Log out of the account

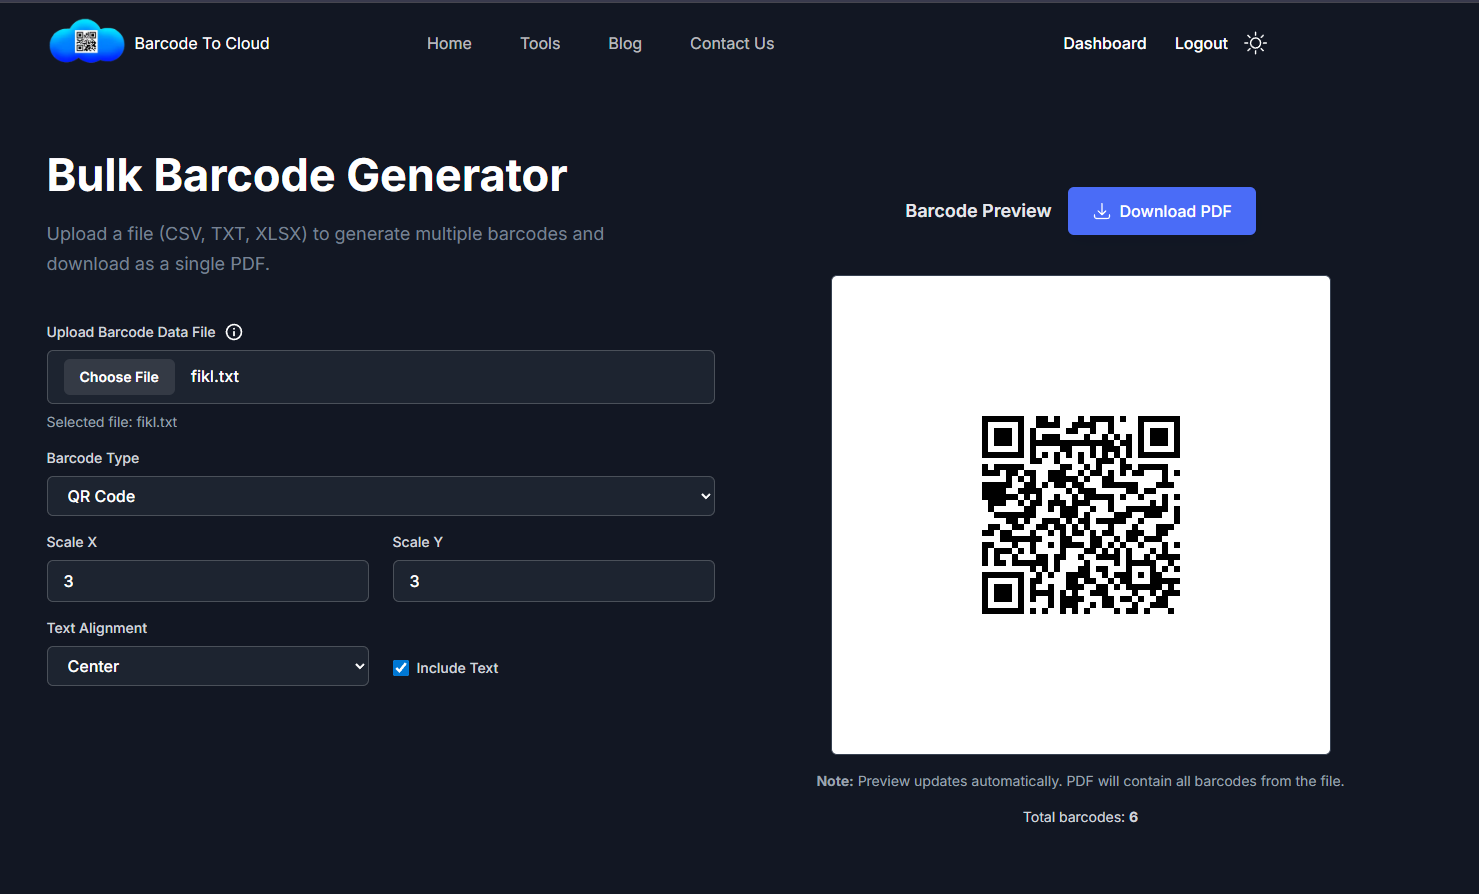coord(1200,43)
